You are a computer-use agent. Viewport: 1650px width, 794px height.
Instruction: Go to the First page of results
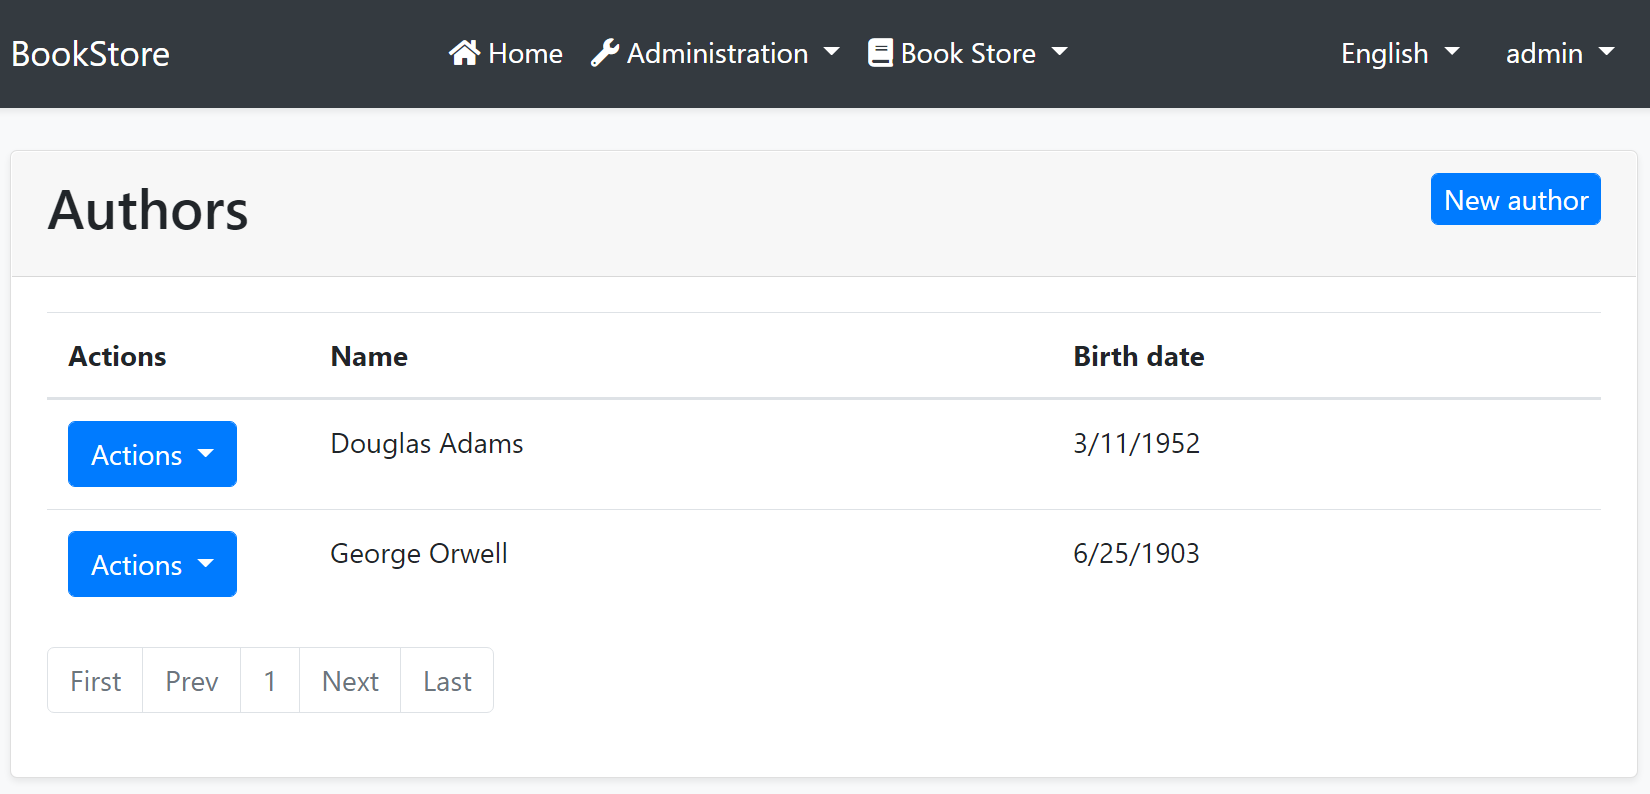click(x=94, y=680)
